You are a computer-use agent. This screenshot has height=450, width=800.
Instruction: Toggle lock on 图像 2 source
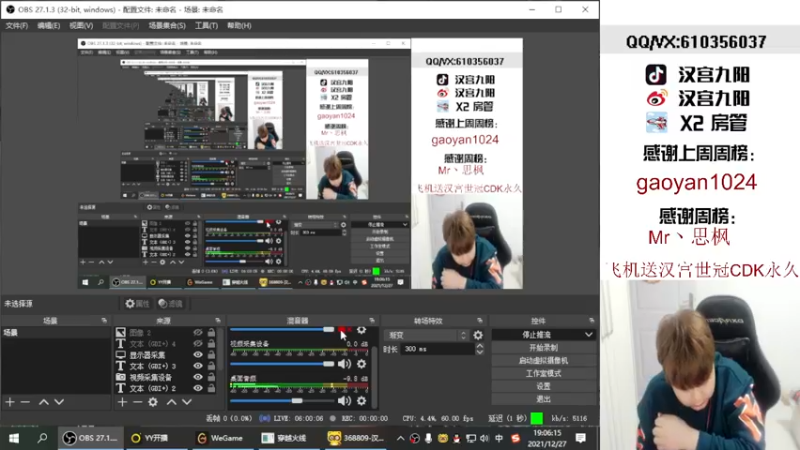click(x=211, y=332)
